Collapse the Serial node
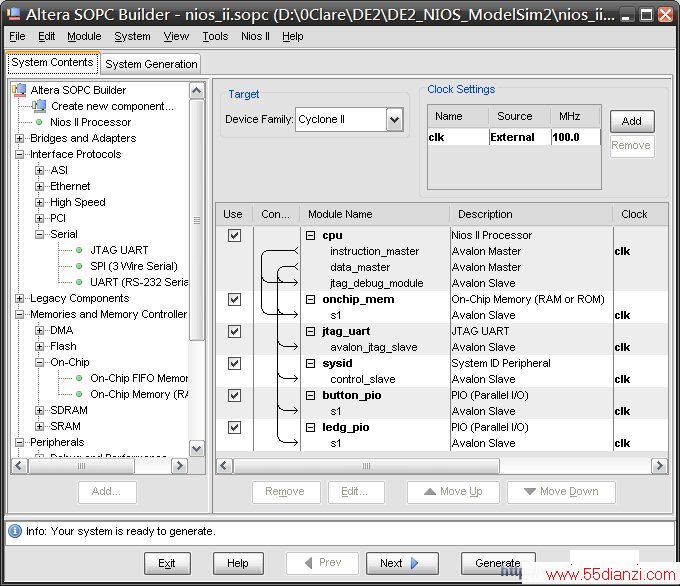 click(x=39, y=234)
